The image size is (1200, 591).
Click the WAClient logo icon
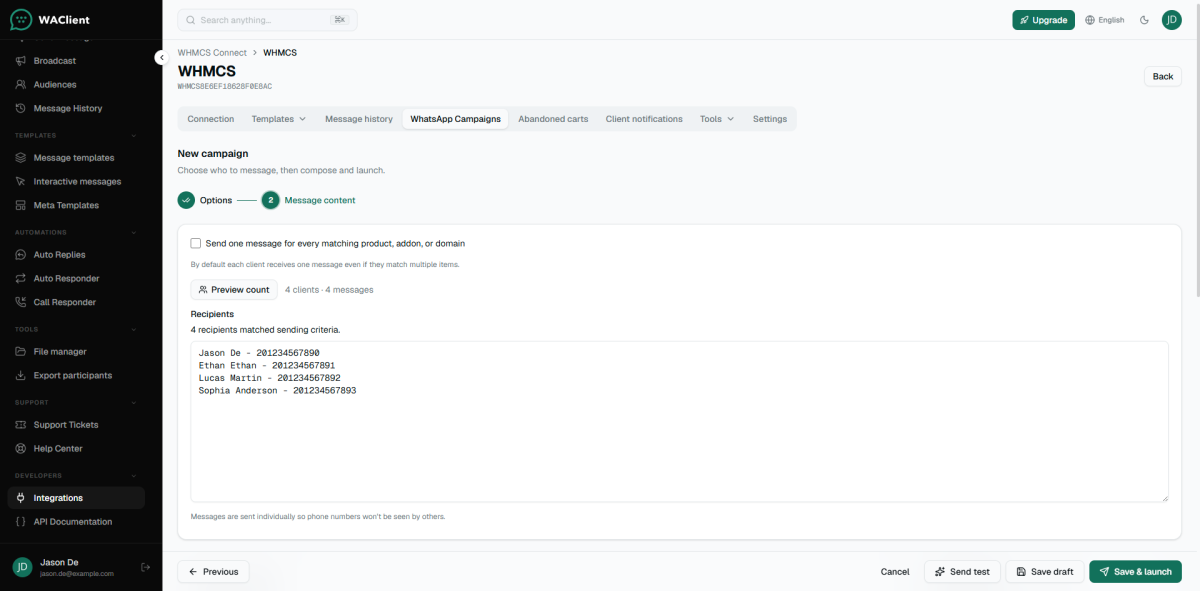pyautogui.click(x=21, y=19)
